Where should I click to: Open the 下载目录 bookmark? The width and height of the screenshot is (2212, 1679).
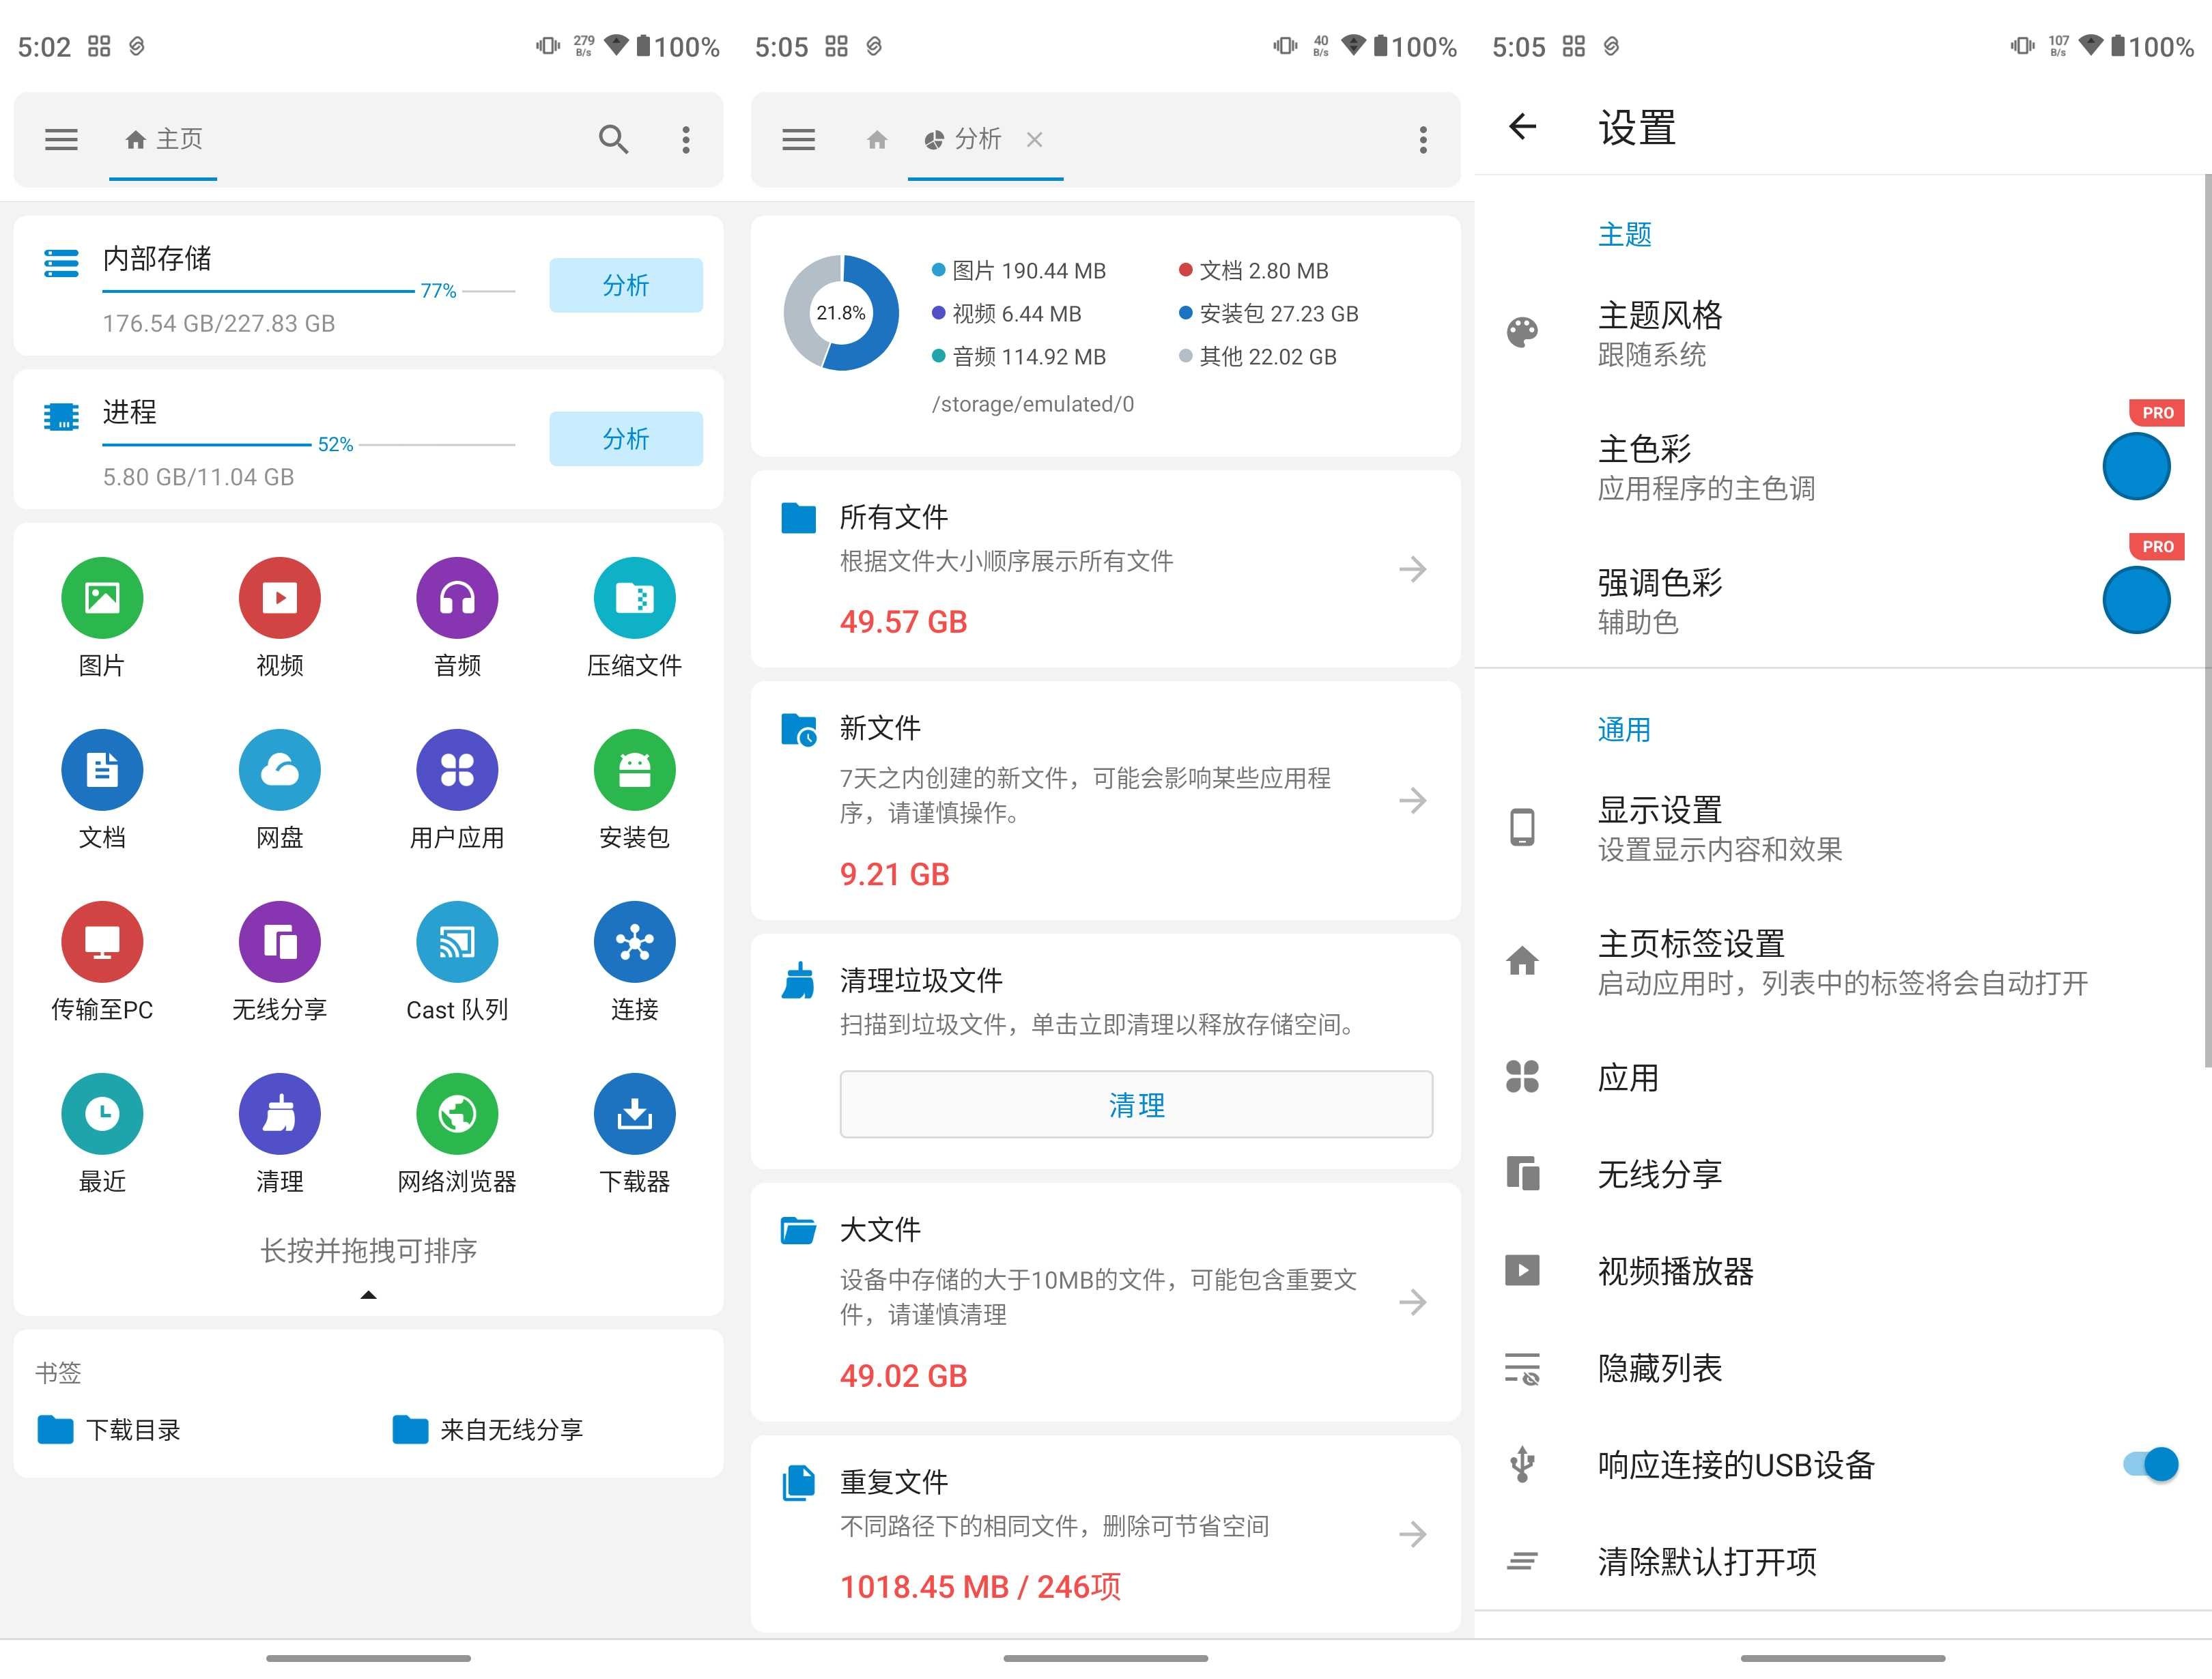tap(135, 1430)
